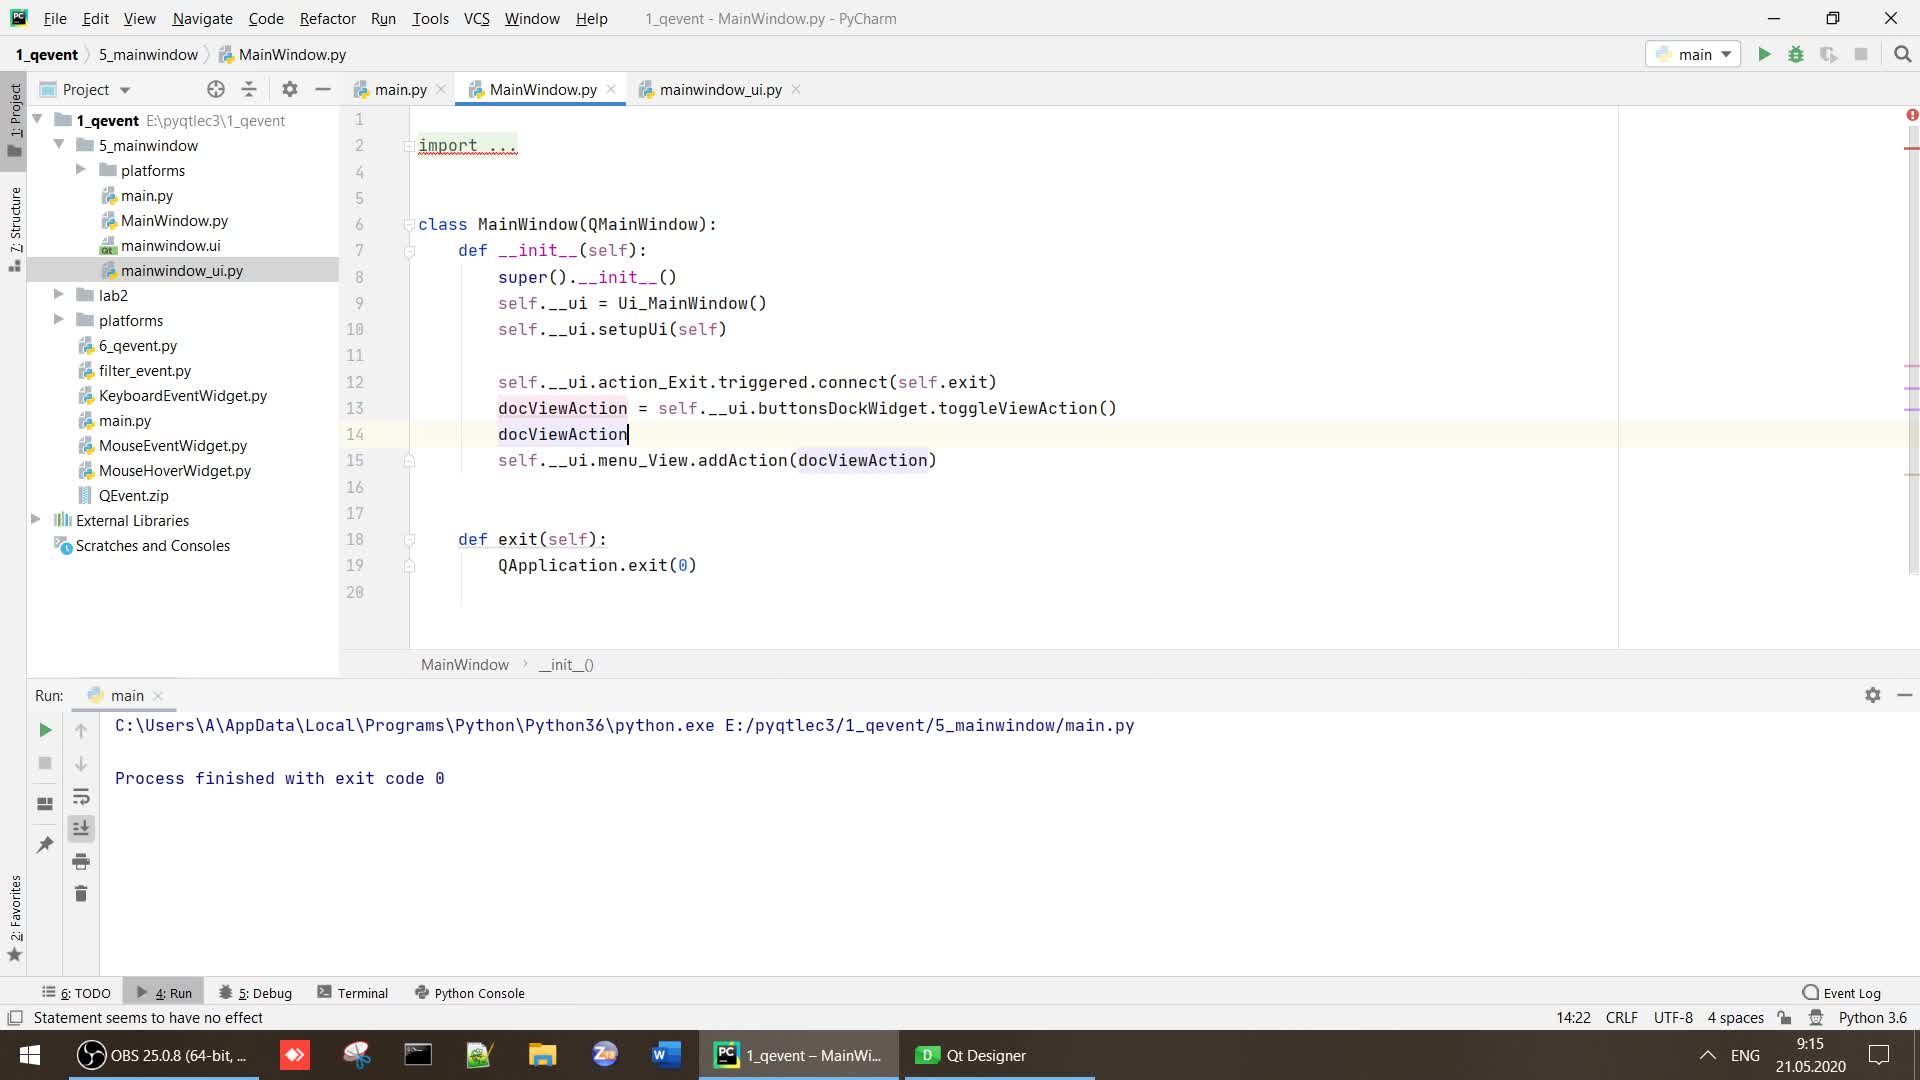Toggle scroll to end in Run console
The height and width of the screenshot is (1080, 1920).
pyautogui.click(x=81, y=829)
